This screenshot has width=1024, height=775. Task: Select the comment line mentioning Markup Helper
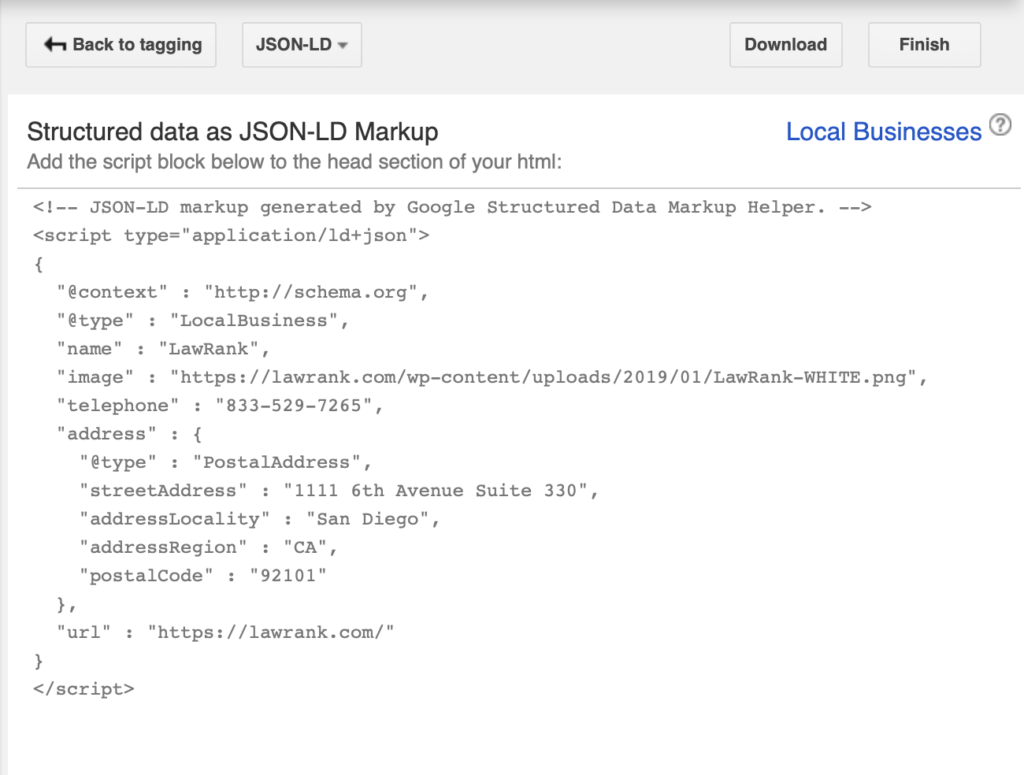[x=450, y=207]
